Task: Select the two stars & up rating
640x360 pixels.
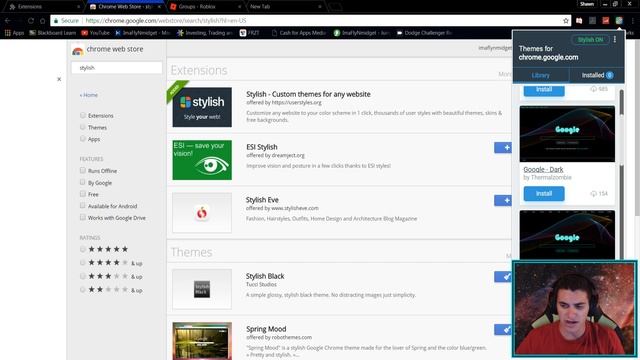Action: tap(83, 290)
